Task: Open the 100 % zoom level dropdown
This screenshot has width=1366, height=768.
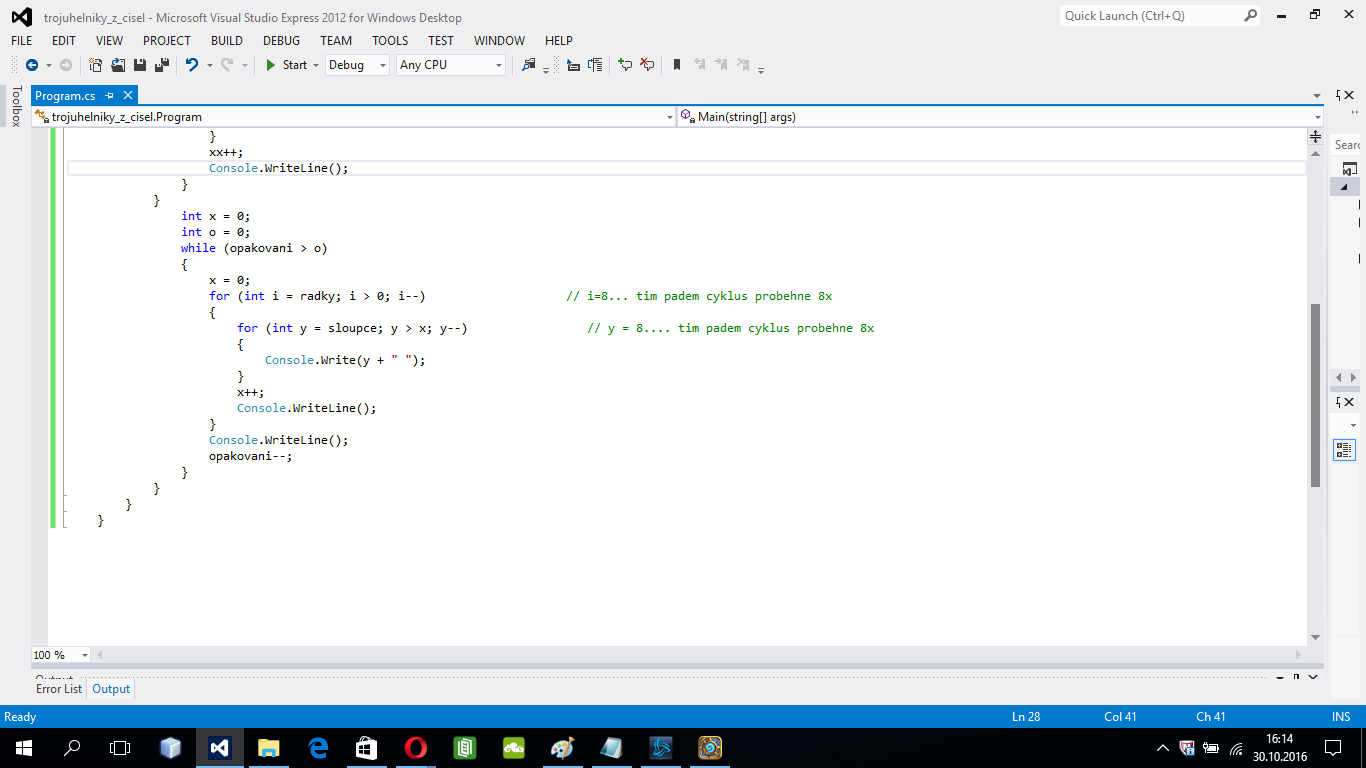Action: click(84, 655)
